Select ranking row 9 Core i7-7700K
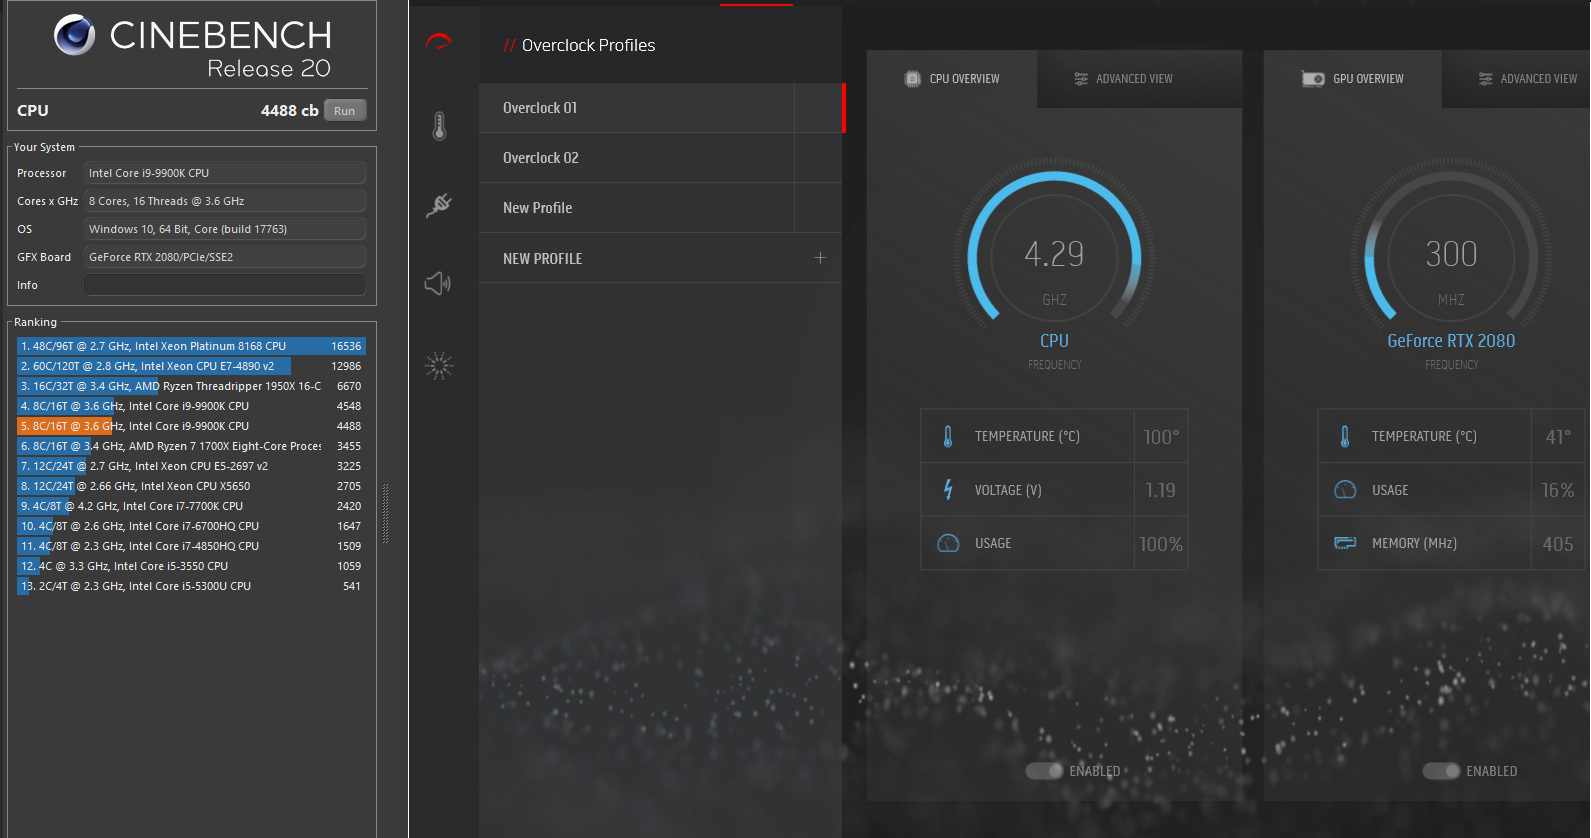Viewport: 1591px width, 838px height. coord(191,506)
